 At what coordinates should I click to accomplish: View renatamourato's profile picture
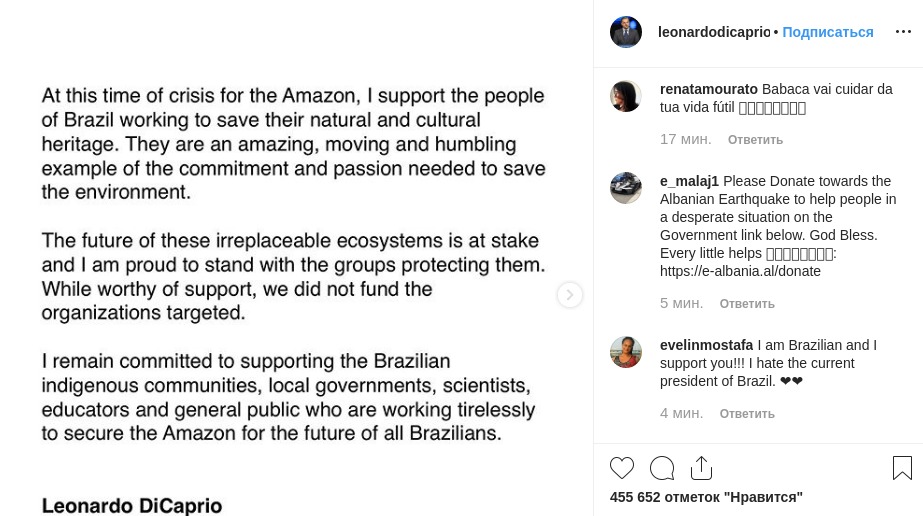[626, 96]
